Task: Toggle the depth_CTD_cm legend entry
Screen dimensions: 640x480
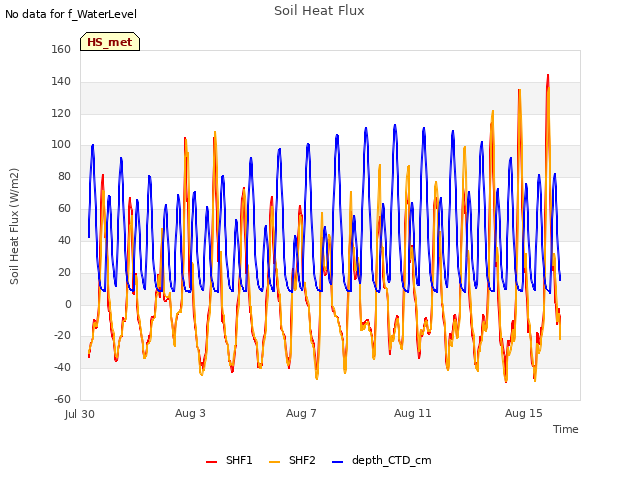Action: pyautogui.click(x=382, y=460)
